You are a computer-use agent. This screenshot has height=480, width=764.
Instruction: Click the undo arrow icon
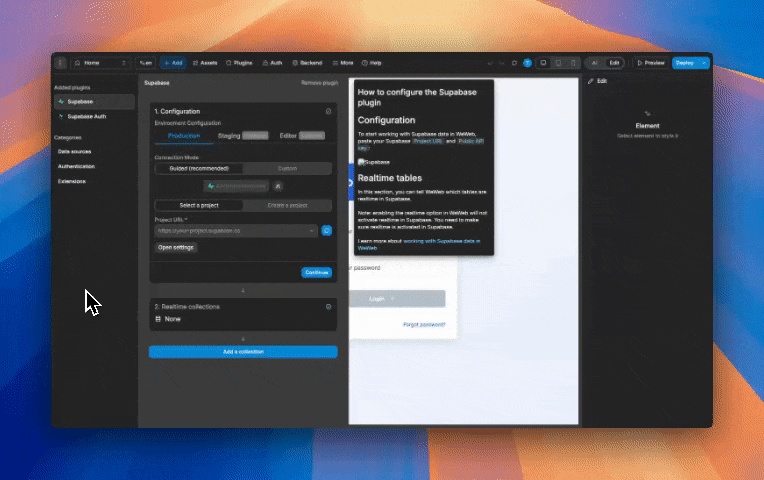[x=490, y=63]
